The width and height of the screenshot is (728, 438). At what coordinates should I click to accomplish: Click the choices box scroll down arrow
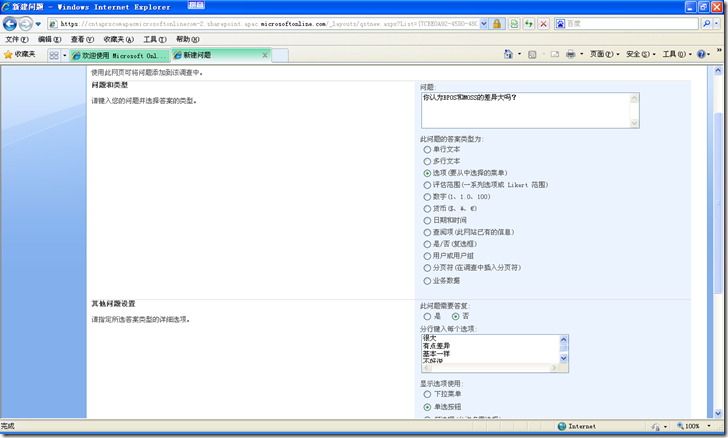pos(563,359)
